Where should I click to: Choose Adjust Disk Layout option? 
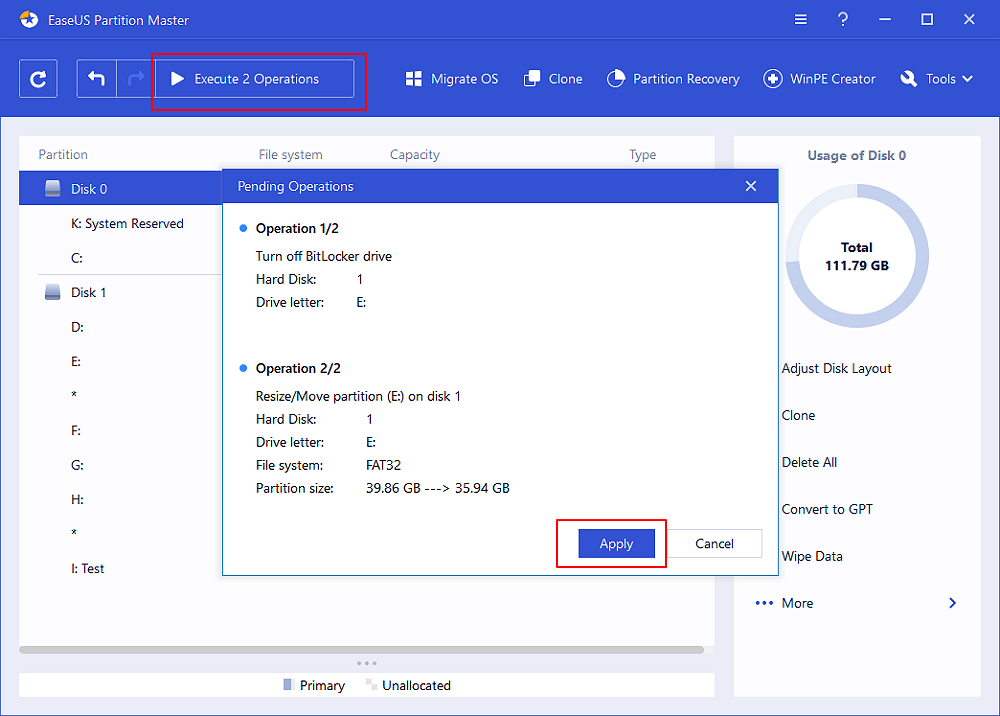[x=837, y=369]
